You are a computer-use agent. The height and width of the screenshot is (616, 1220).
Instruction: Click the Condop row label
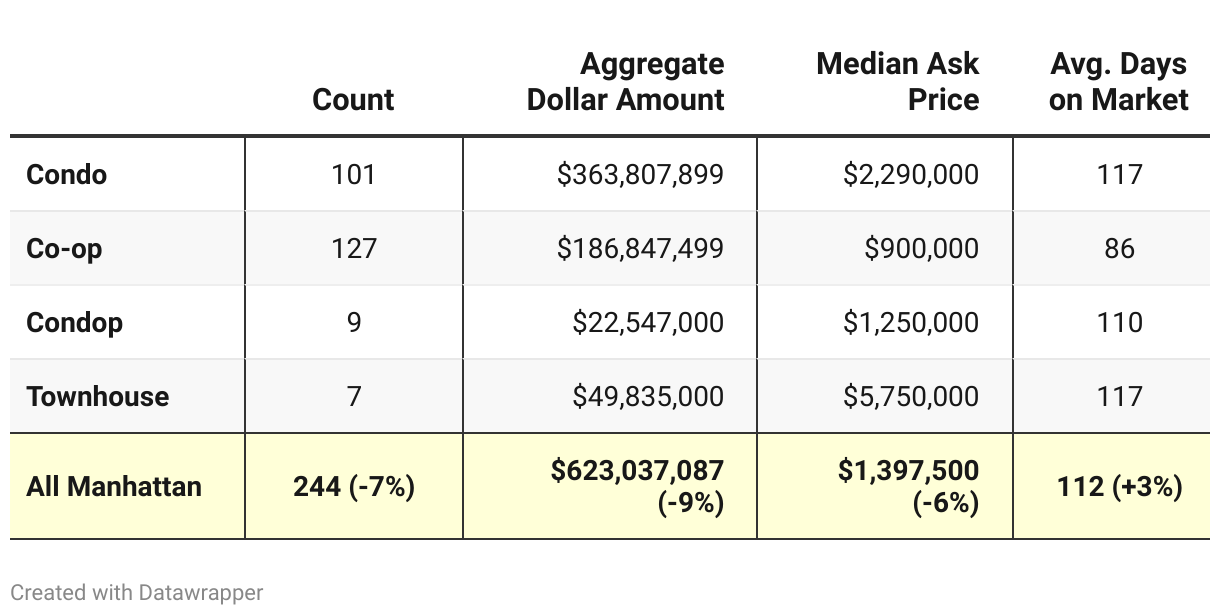pyautogui.click(x=75, y=322)
